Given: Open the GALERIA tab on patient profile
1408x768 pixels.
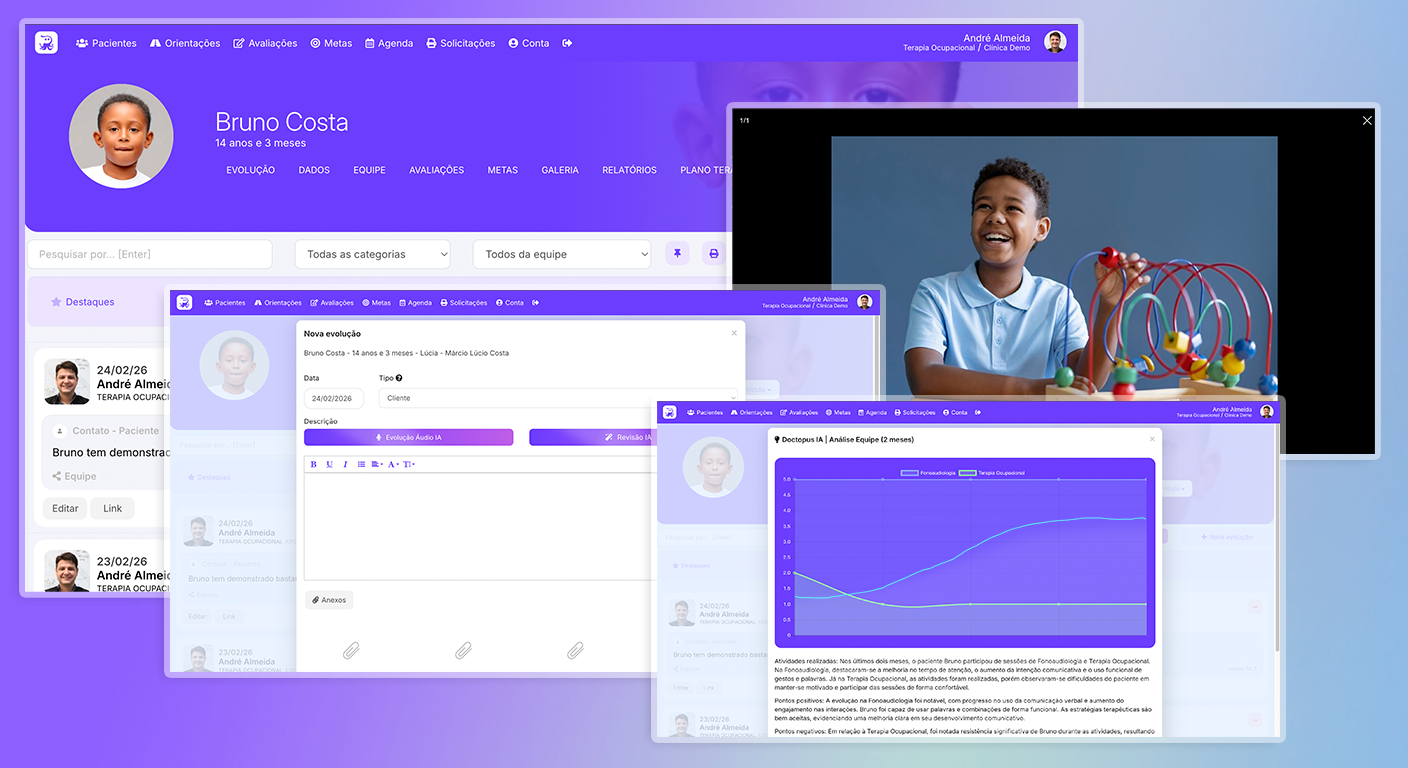Looking at the screenshot, I should [560, 170].
